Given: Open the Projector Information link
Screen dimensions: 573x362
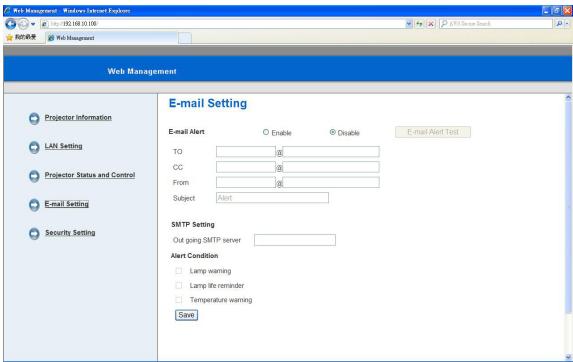Looking at the screenshot, I should pos(78,117).
